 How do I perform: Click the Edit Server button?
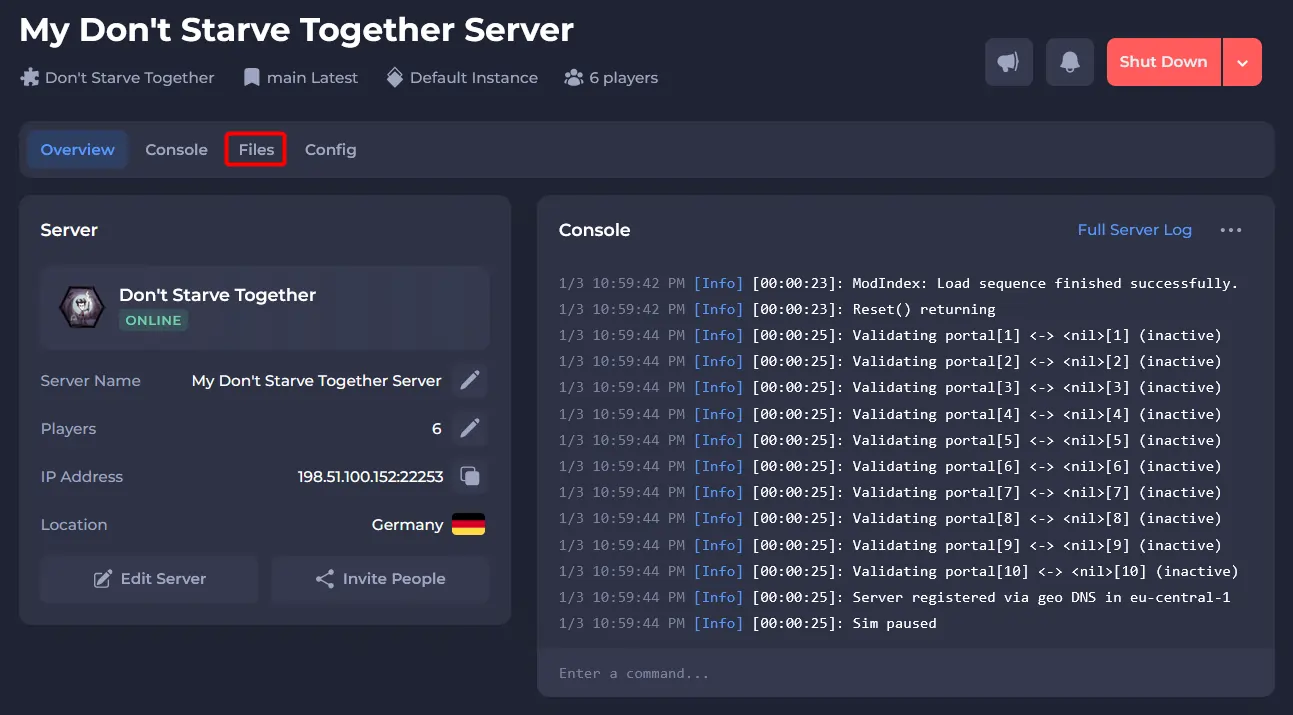(x=149, y=579)
